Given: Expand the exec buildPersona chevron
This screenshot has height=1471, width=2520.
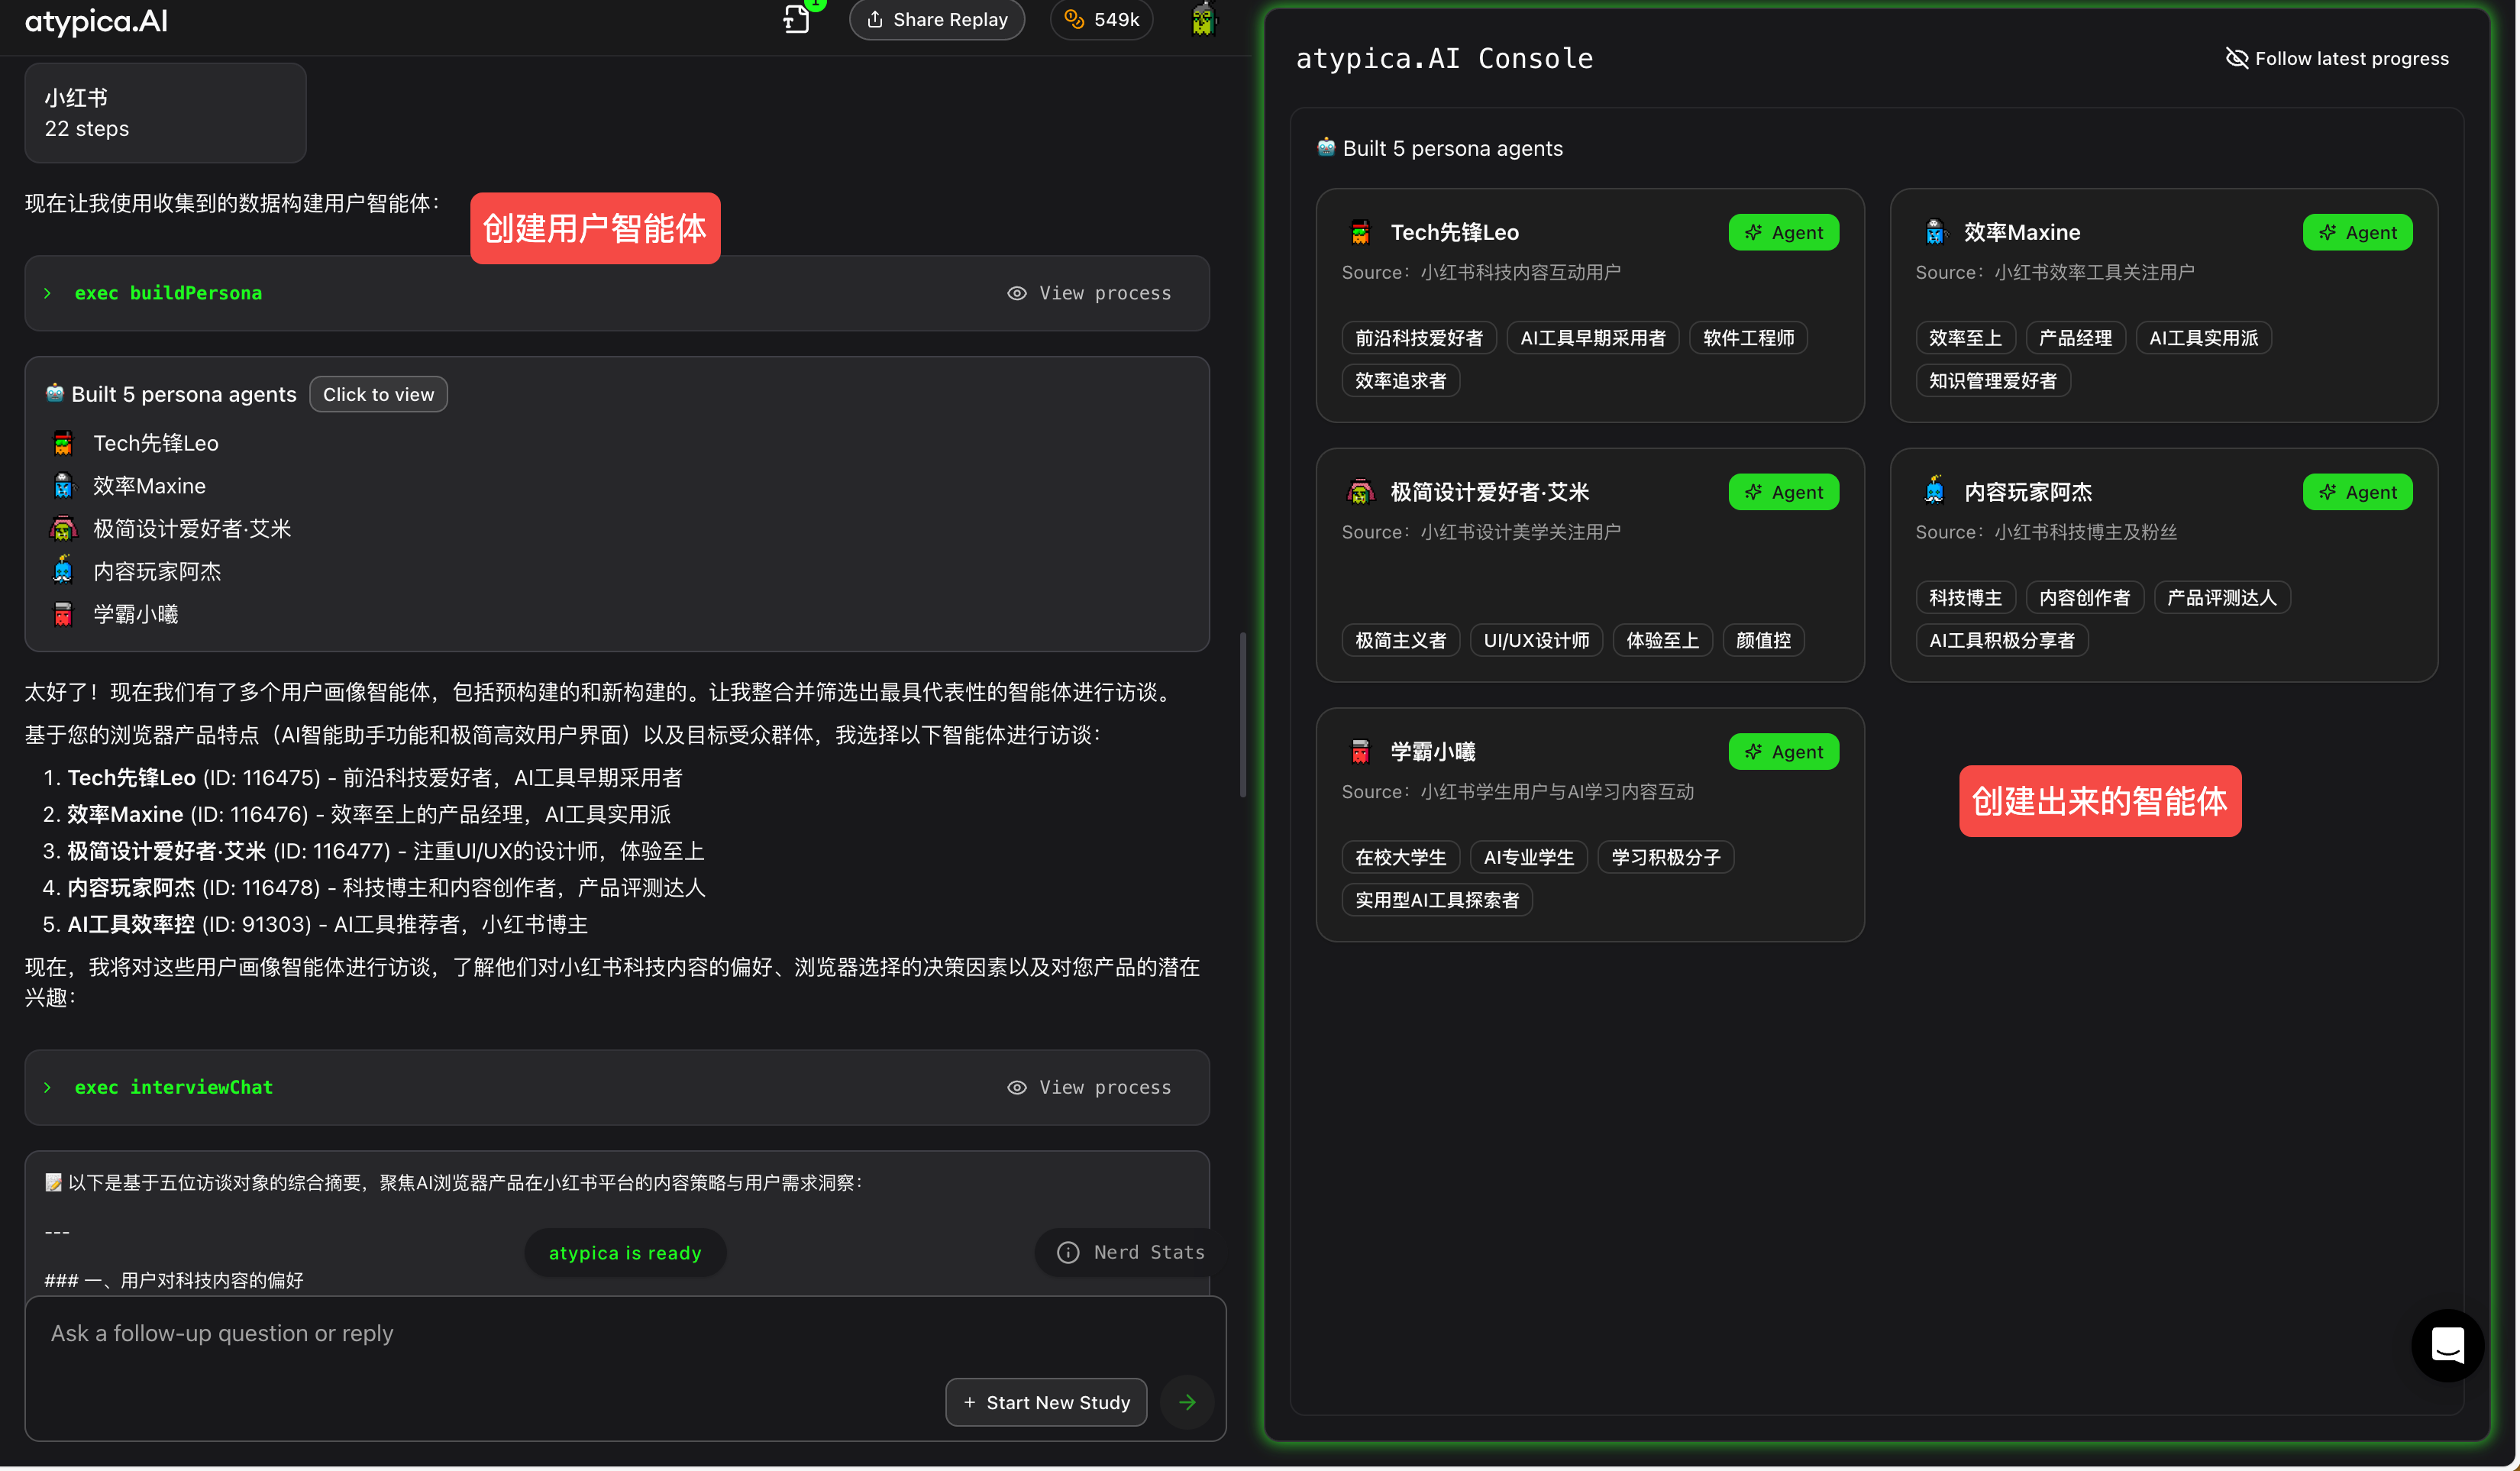Looking at the screenshot, I should (47, 293).
